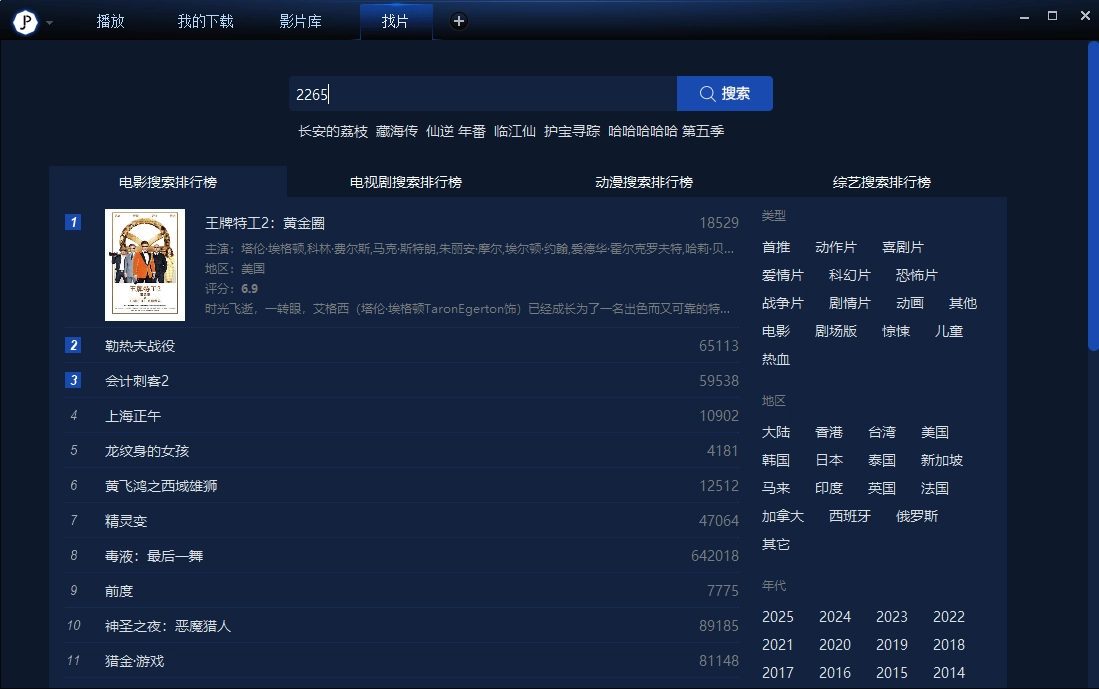Click the rank 2 badge for 勒热夫战役
The height and width of the screenshot is (689, 1099).
tap(73, 345)
